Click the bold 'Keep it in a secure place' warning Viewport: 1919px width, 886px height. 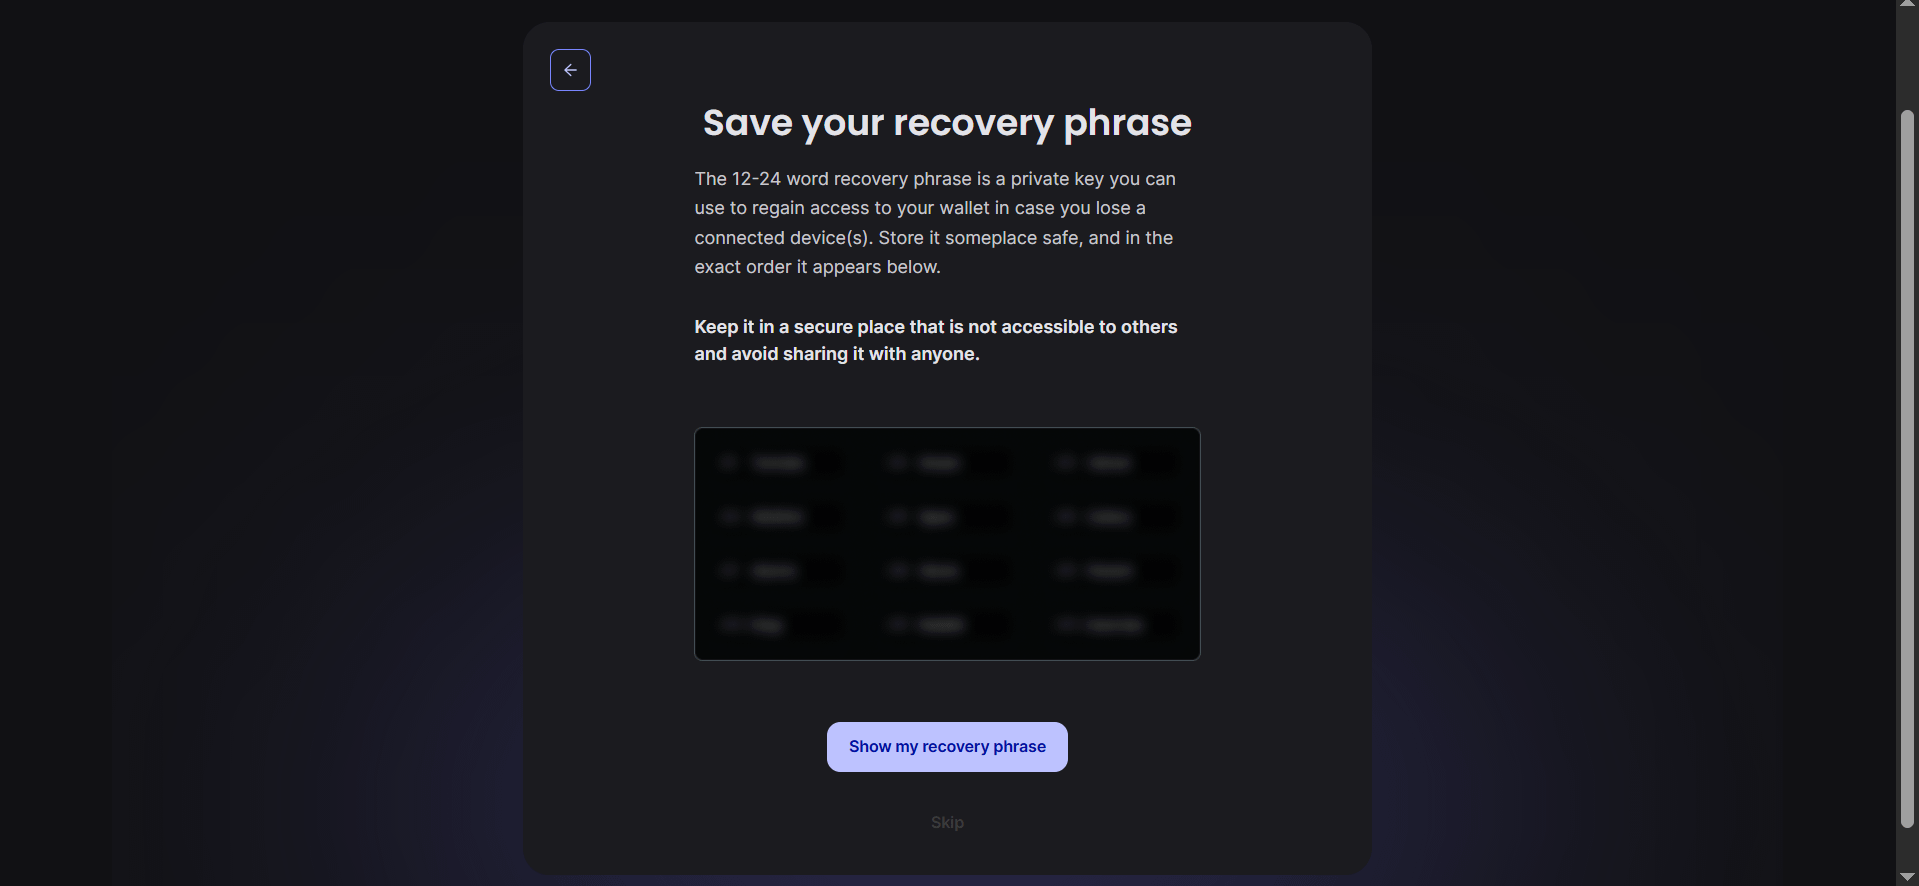pos(935,340)
